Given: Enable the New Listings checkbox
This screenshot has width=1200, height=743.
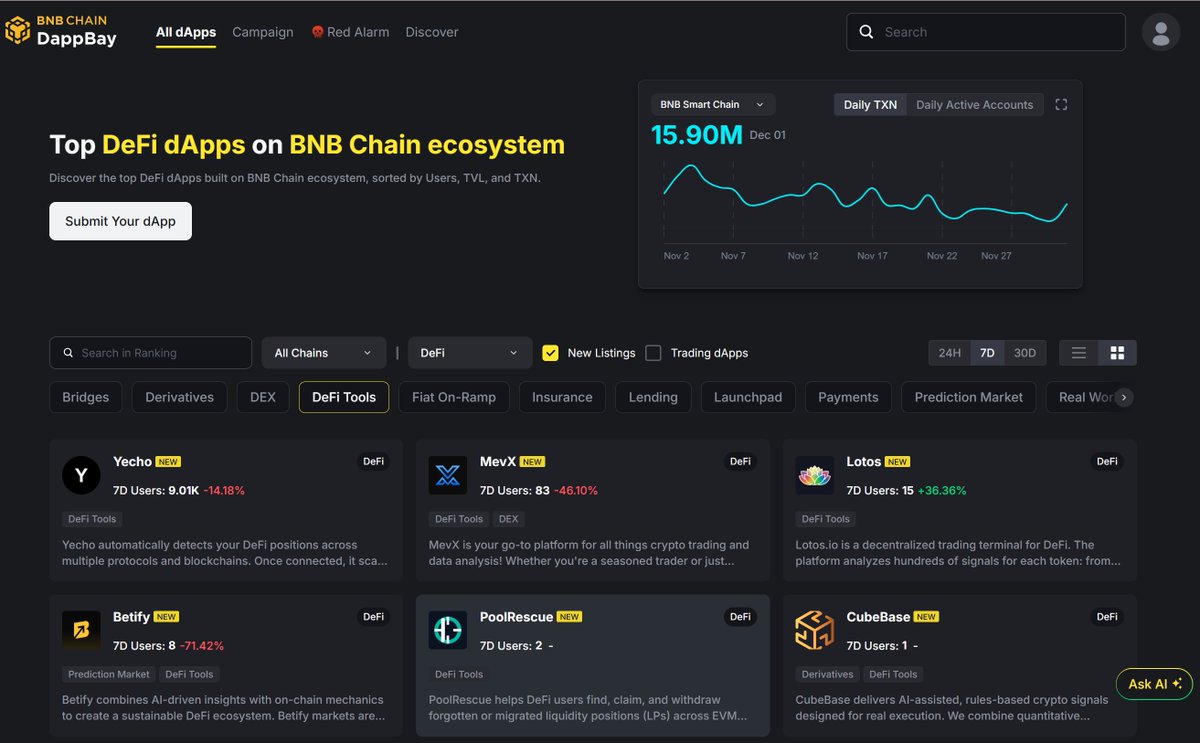Looking at the screenshot, I should (x=550, y=353).
